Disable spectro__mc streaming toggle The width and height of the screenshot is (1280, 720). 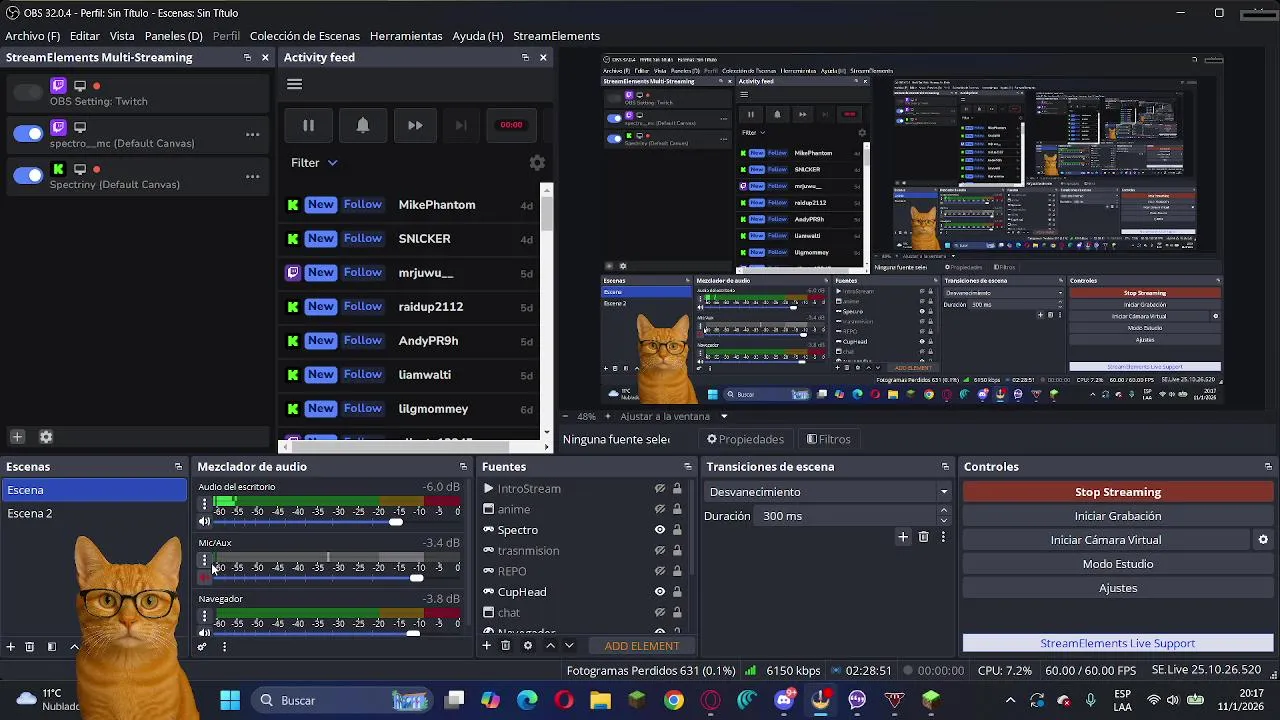coord(28,134)
